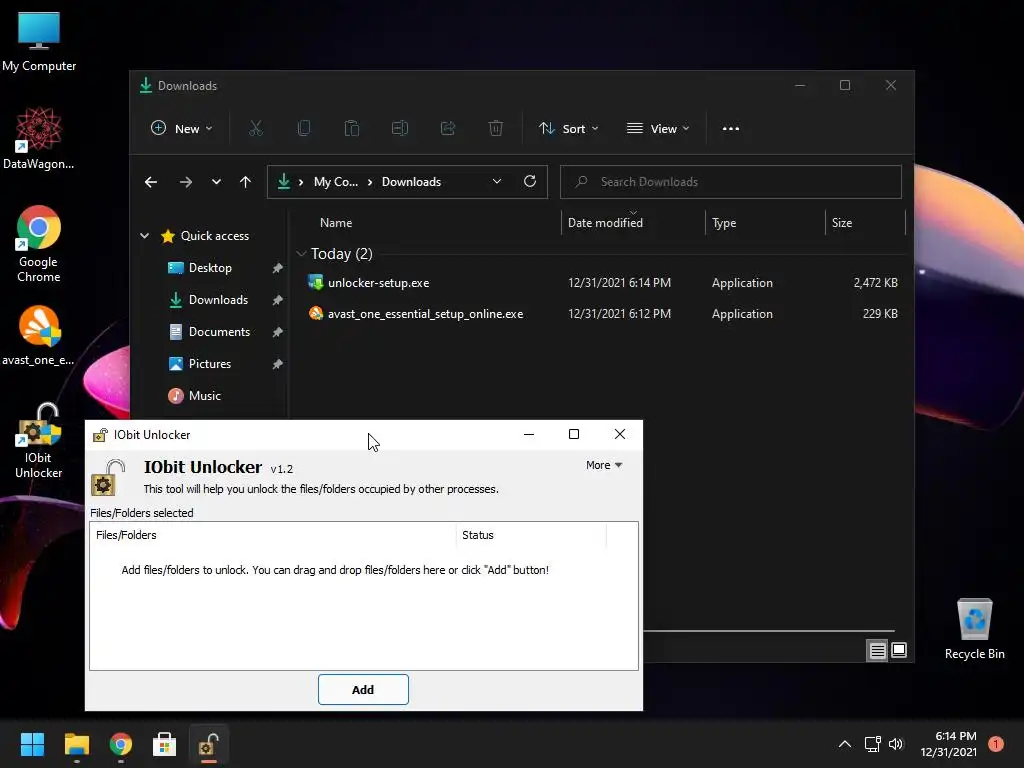Click the Paste clipboard icon in Explorer toolbar
This screenshot has width=1024, height=768.
point(352,129)
